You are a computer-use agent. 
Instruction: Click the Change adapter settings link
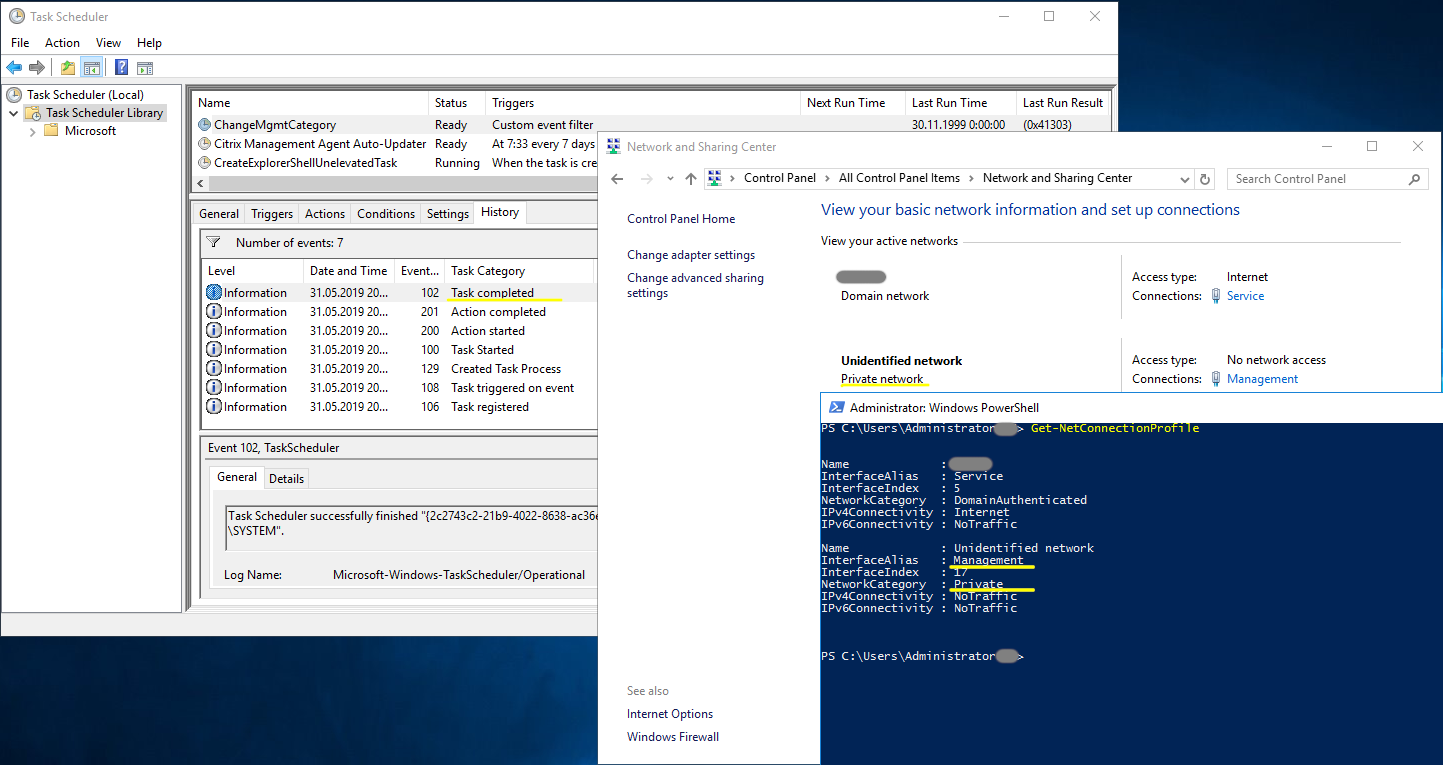(x=691, y=255)
